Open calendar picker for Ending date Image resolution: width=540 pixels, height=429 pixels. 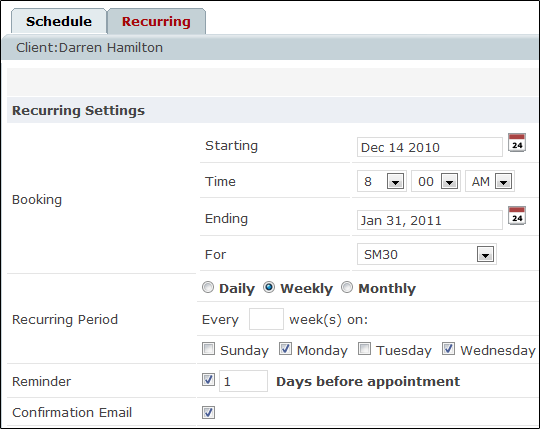(x=517, y=216)
